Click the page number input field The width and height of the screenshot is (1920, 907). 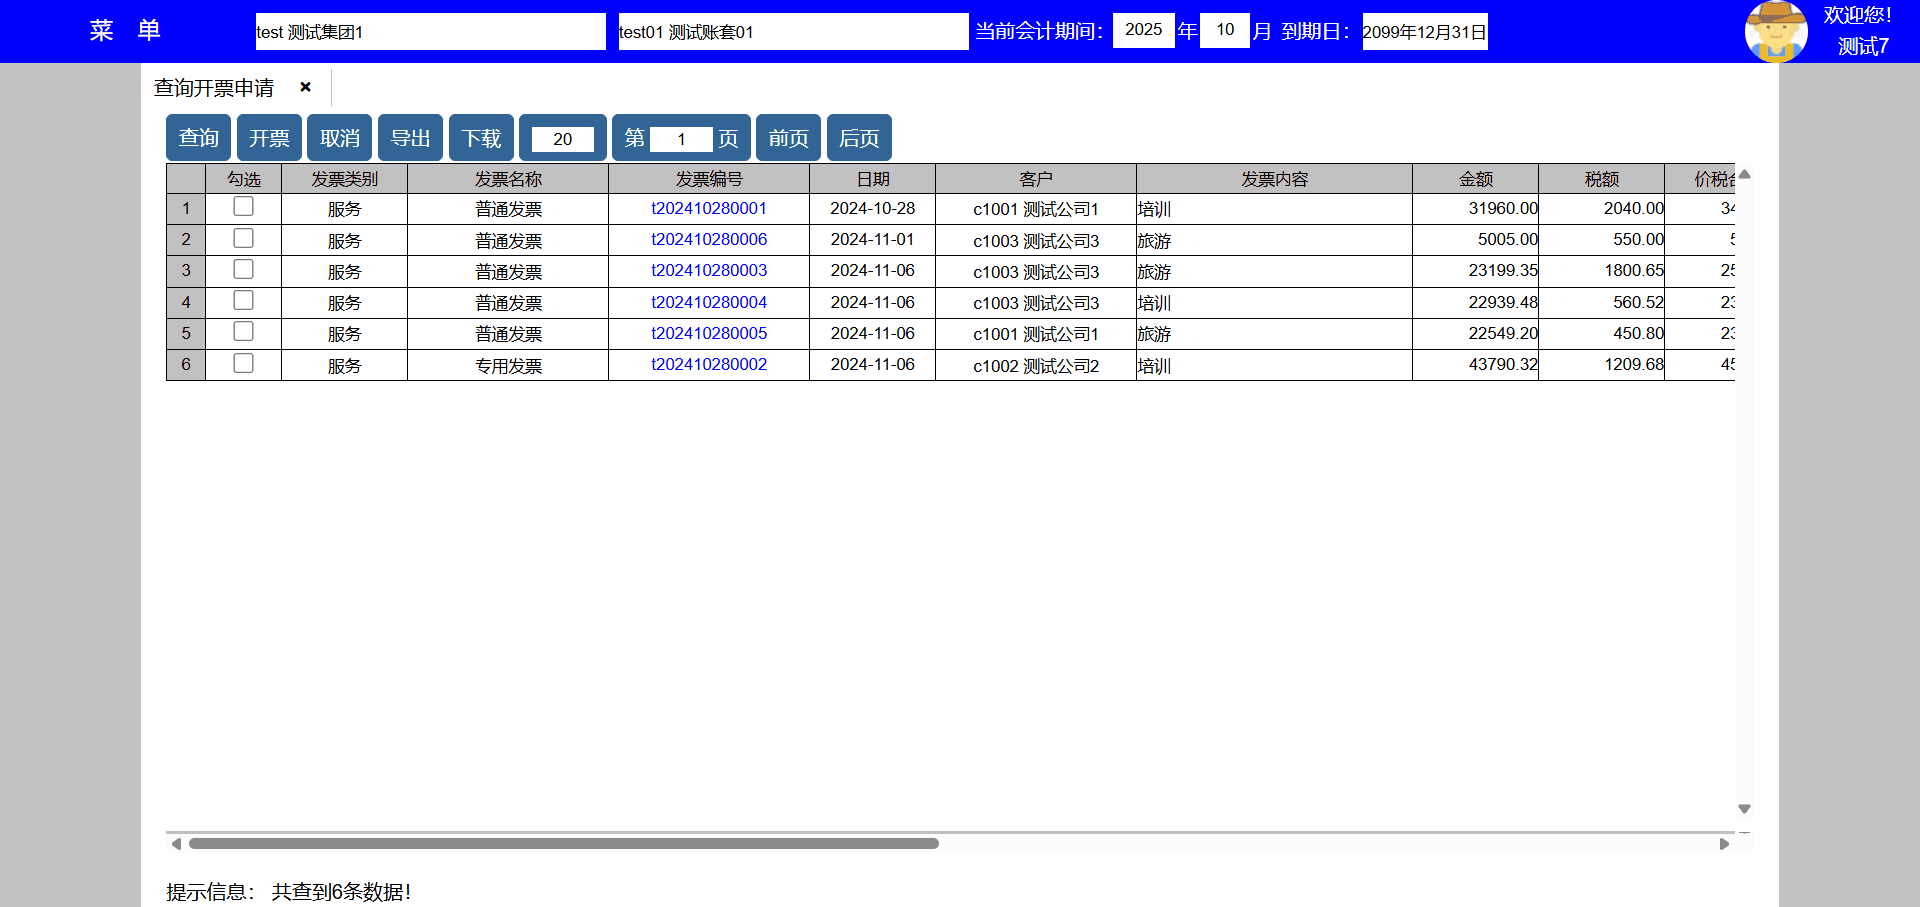[681, 139]
